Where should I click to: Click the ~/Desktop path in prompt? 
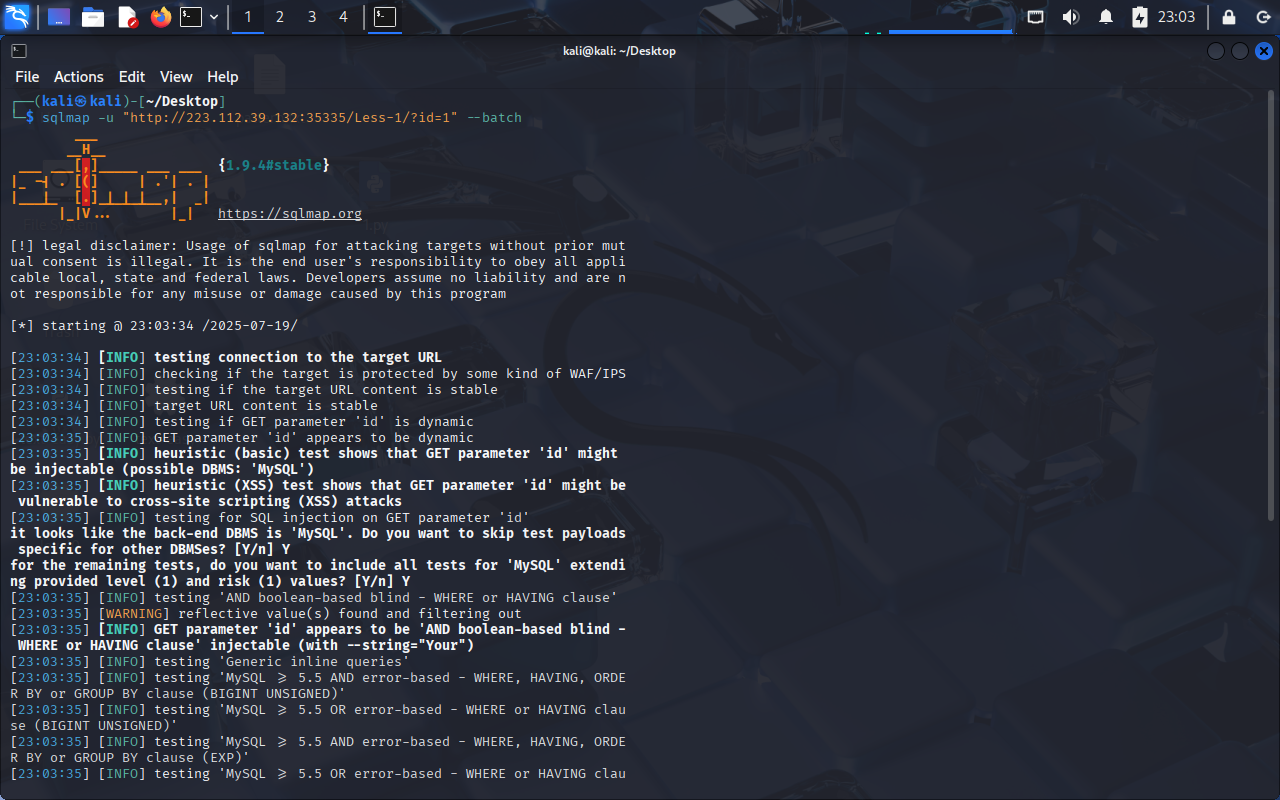pos(183,102)
